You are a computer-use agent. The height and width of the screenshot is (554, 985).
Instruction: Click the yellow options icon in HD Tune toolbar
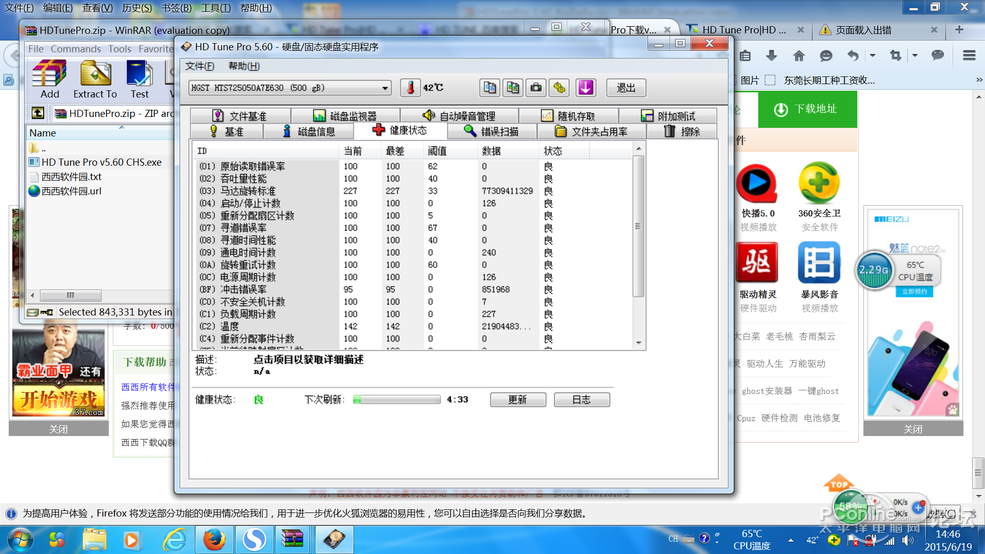click(559, 88)
